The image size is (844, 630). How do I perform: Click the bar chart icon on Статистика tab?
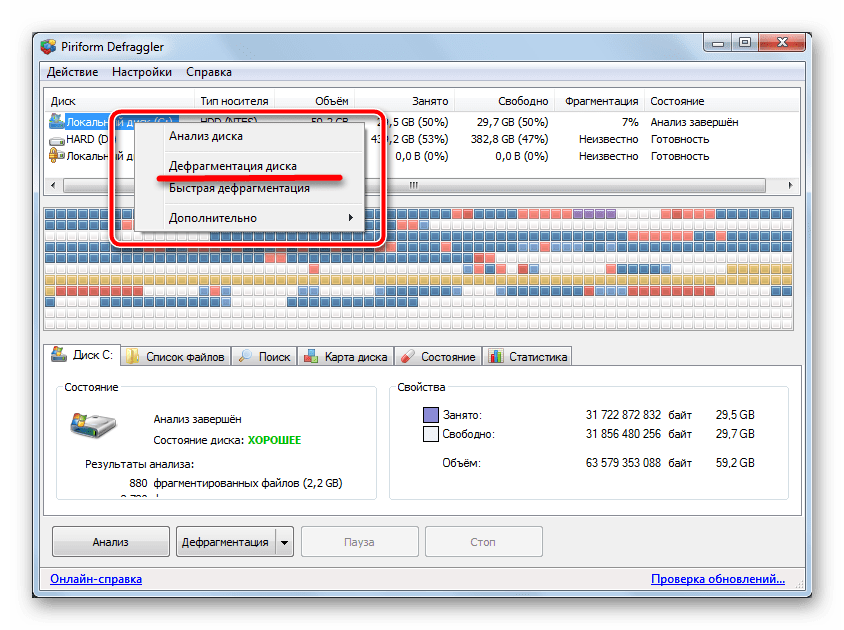[x=496, y=356]
